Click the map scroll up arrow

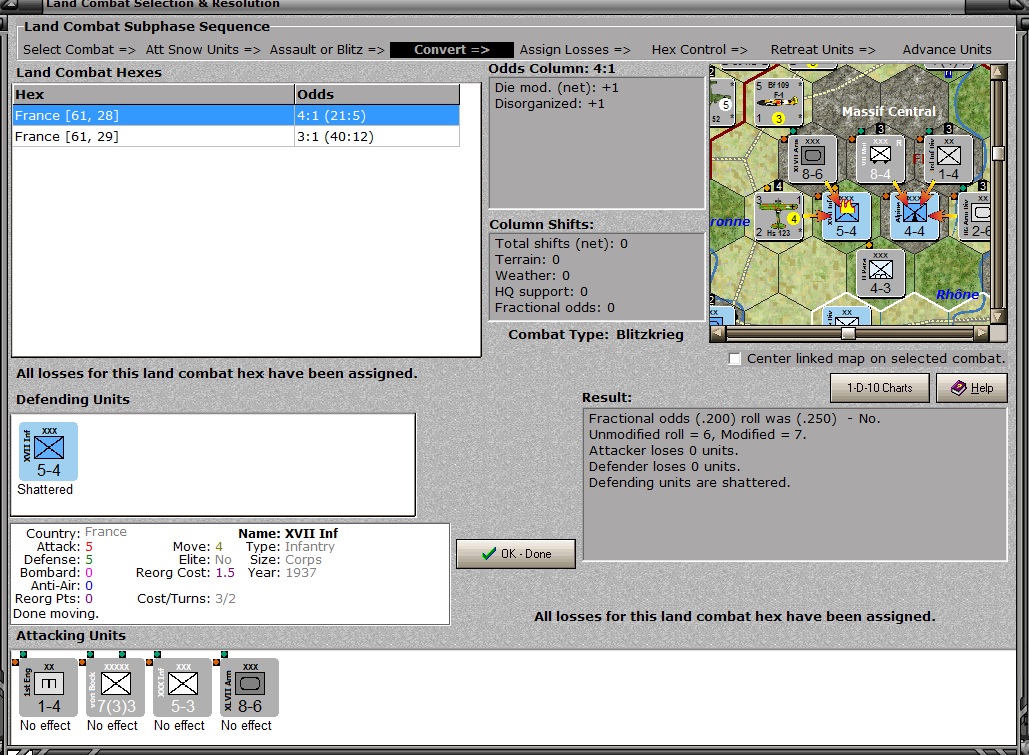coord(998,72)
